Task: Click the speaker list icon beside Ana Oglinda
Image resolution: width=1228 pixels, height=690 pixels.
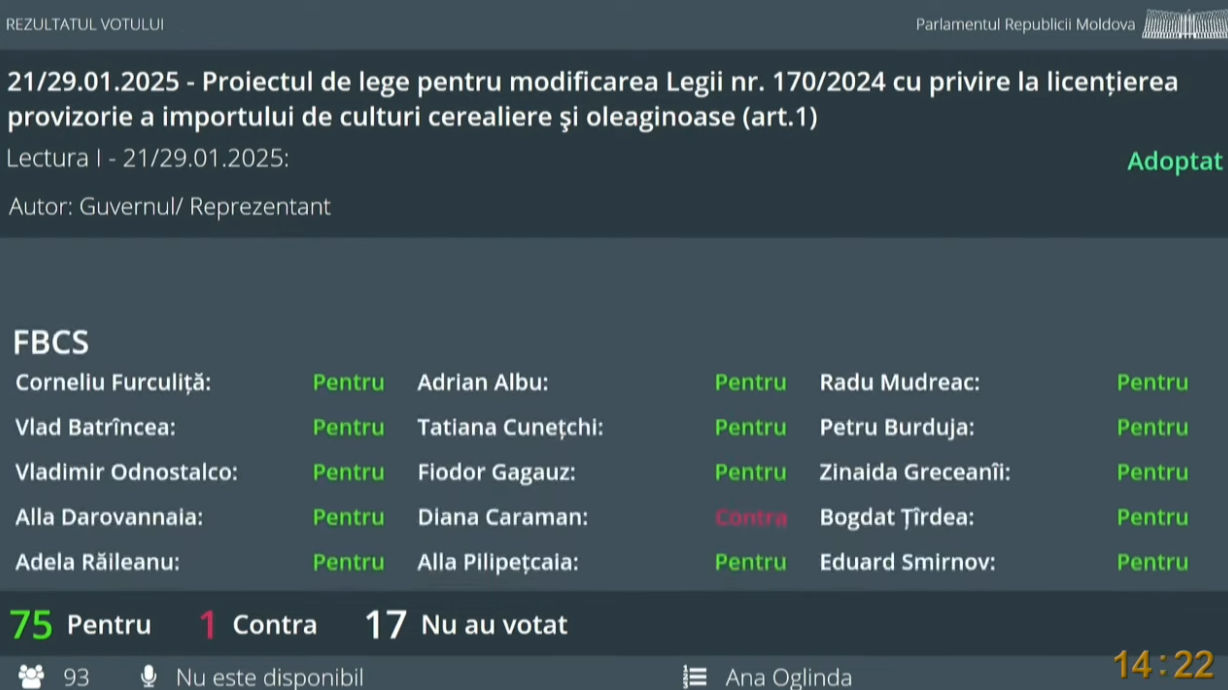Action: pyautogui.click(x=695, y=677)
